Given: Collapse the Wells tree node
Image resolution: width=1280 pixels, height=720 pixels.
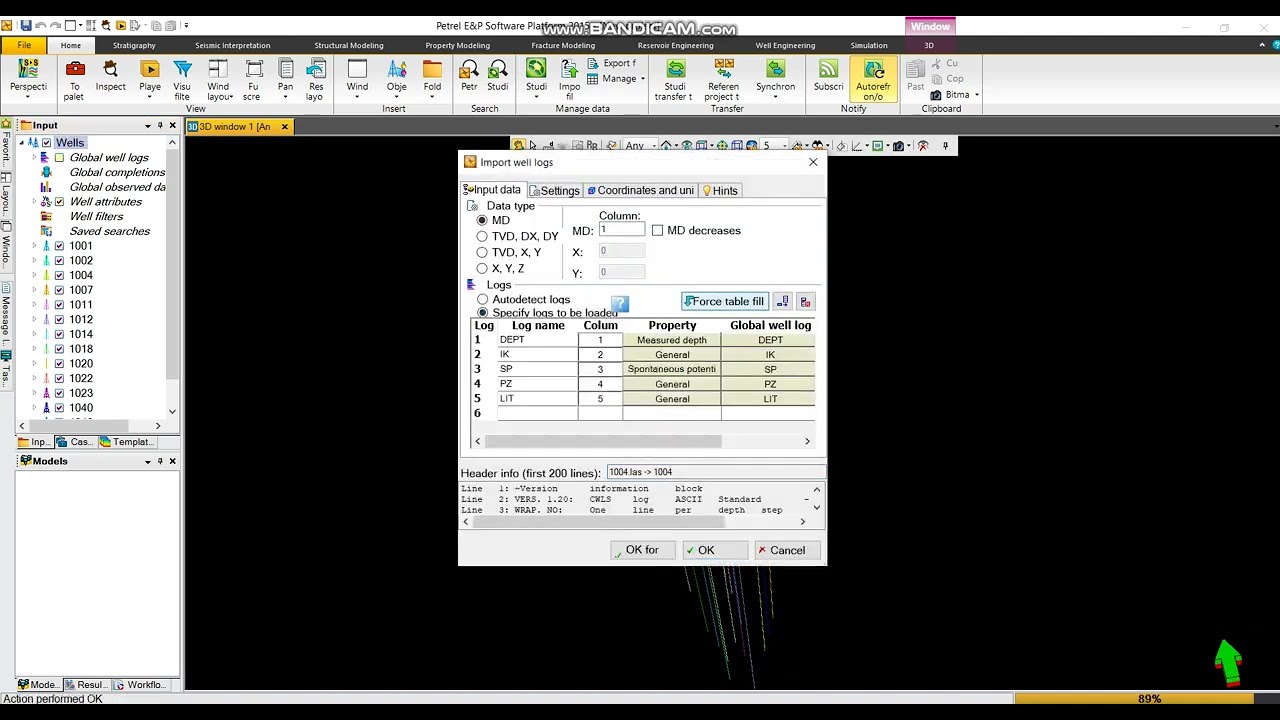Looking at the screenshot, I should [x=22, y=143].
